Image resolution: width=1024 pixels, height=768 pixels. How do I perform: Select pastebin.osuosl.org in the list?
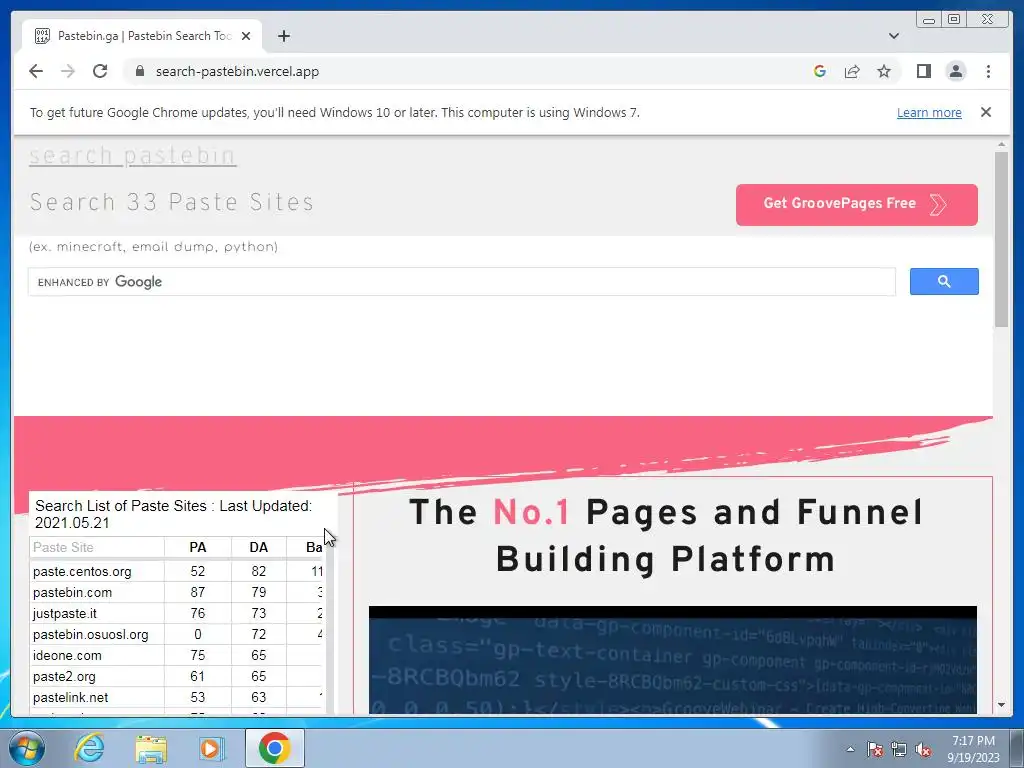point(91,634)
